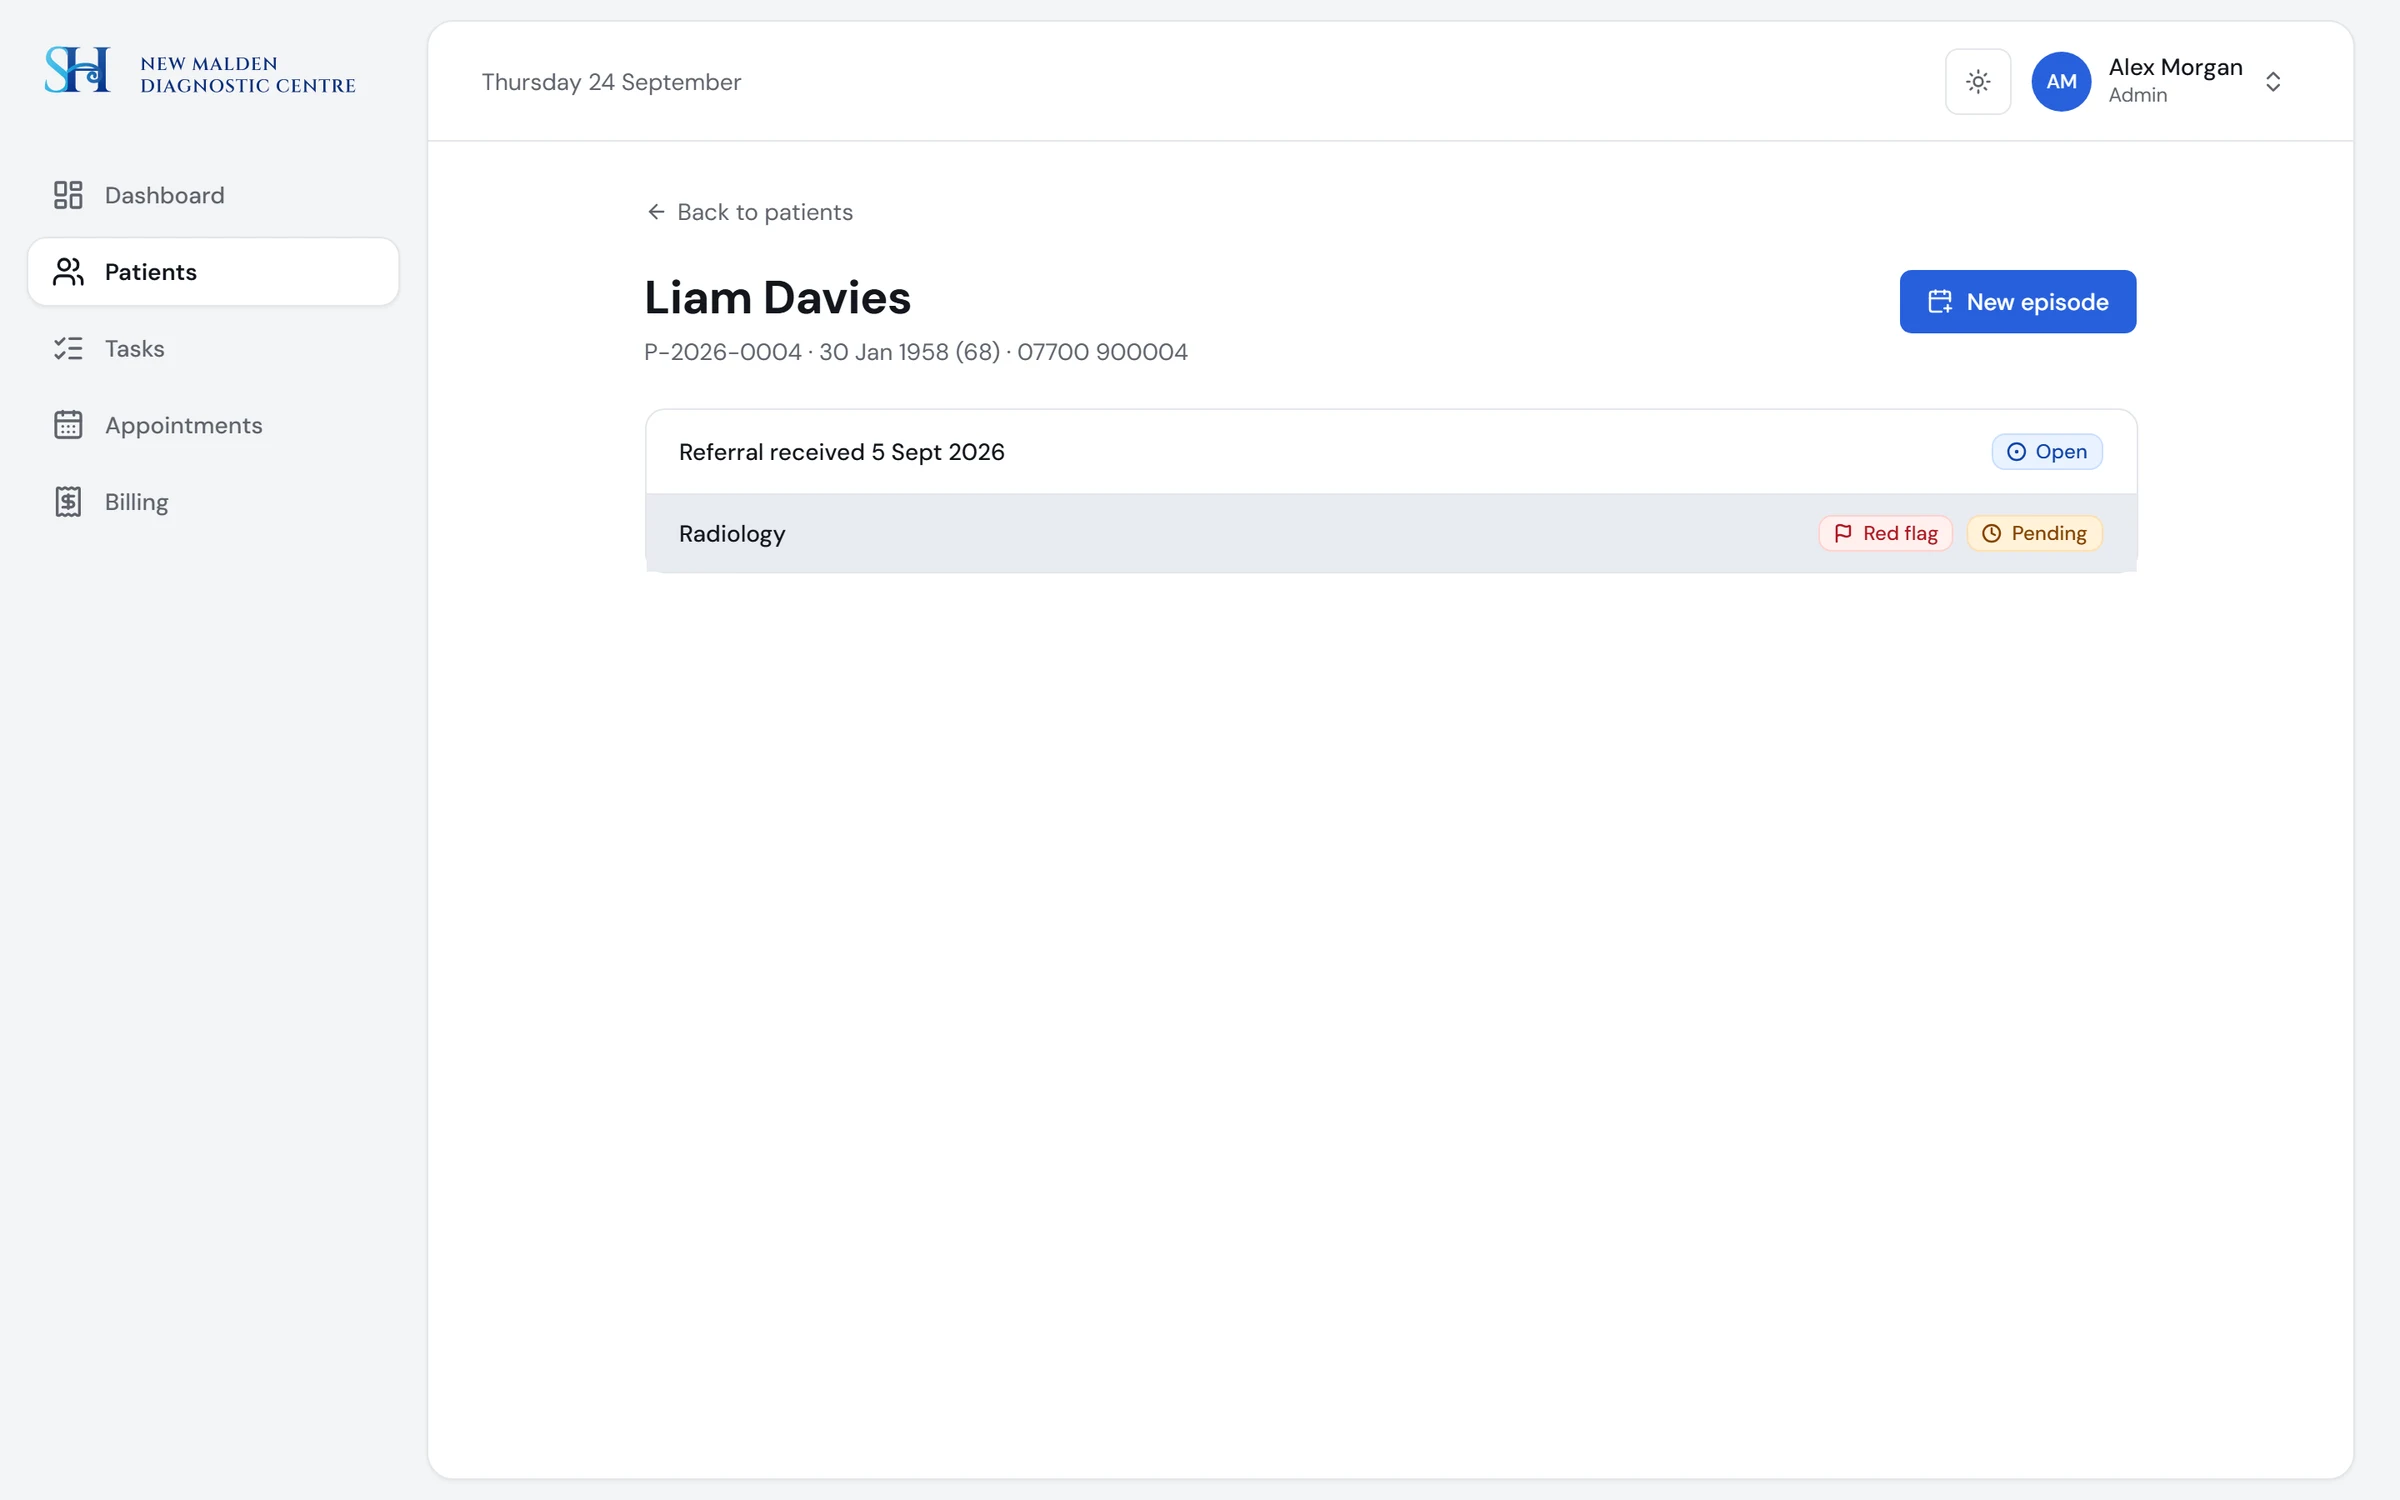The height and width of the screenshot is (1500, 2400).
Task: Click the back arrow icon
Action: pos(656,211)
